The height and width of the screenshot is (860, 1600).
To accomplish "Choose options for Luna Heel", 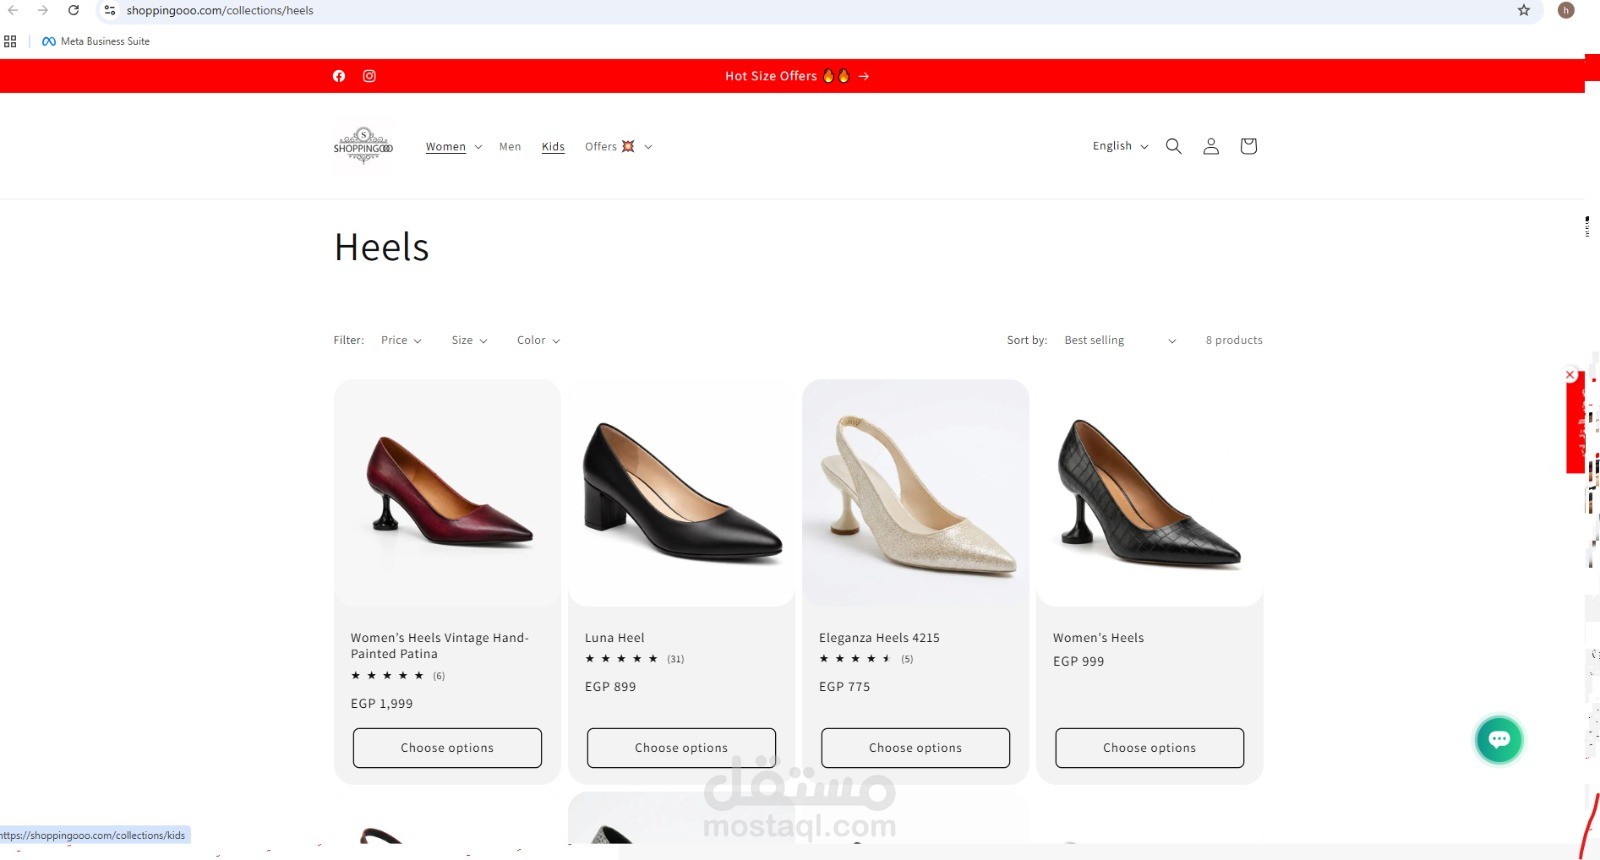I will 681,748.
